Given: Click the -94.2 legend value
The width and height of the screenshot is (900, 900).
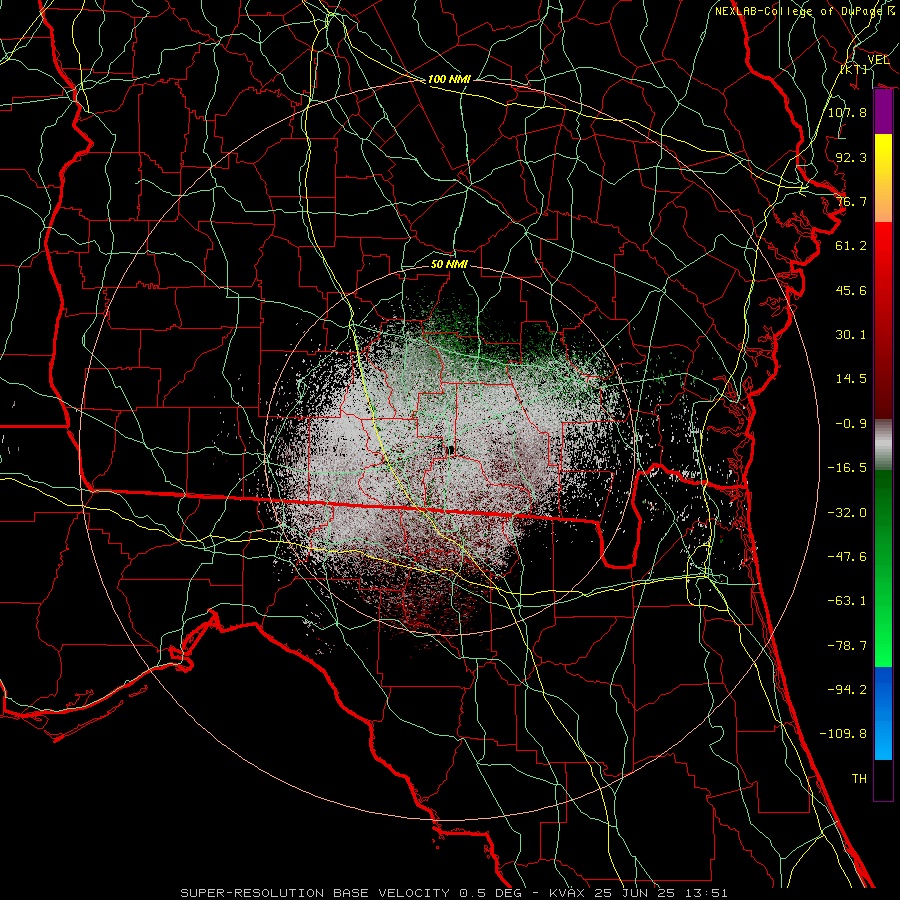Looking at the screenshot, I should (x=847, y=690).
